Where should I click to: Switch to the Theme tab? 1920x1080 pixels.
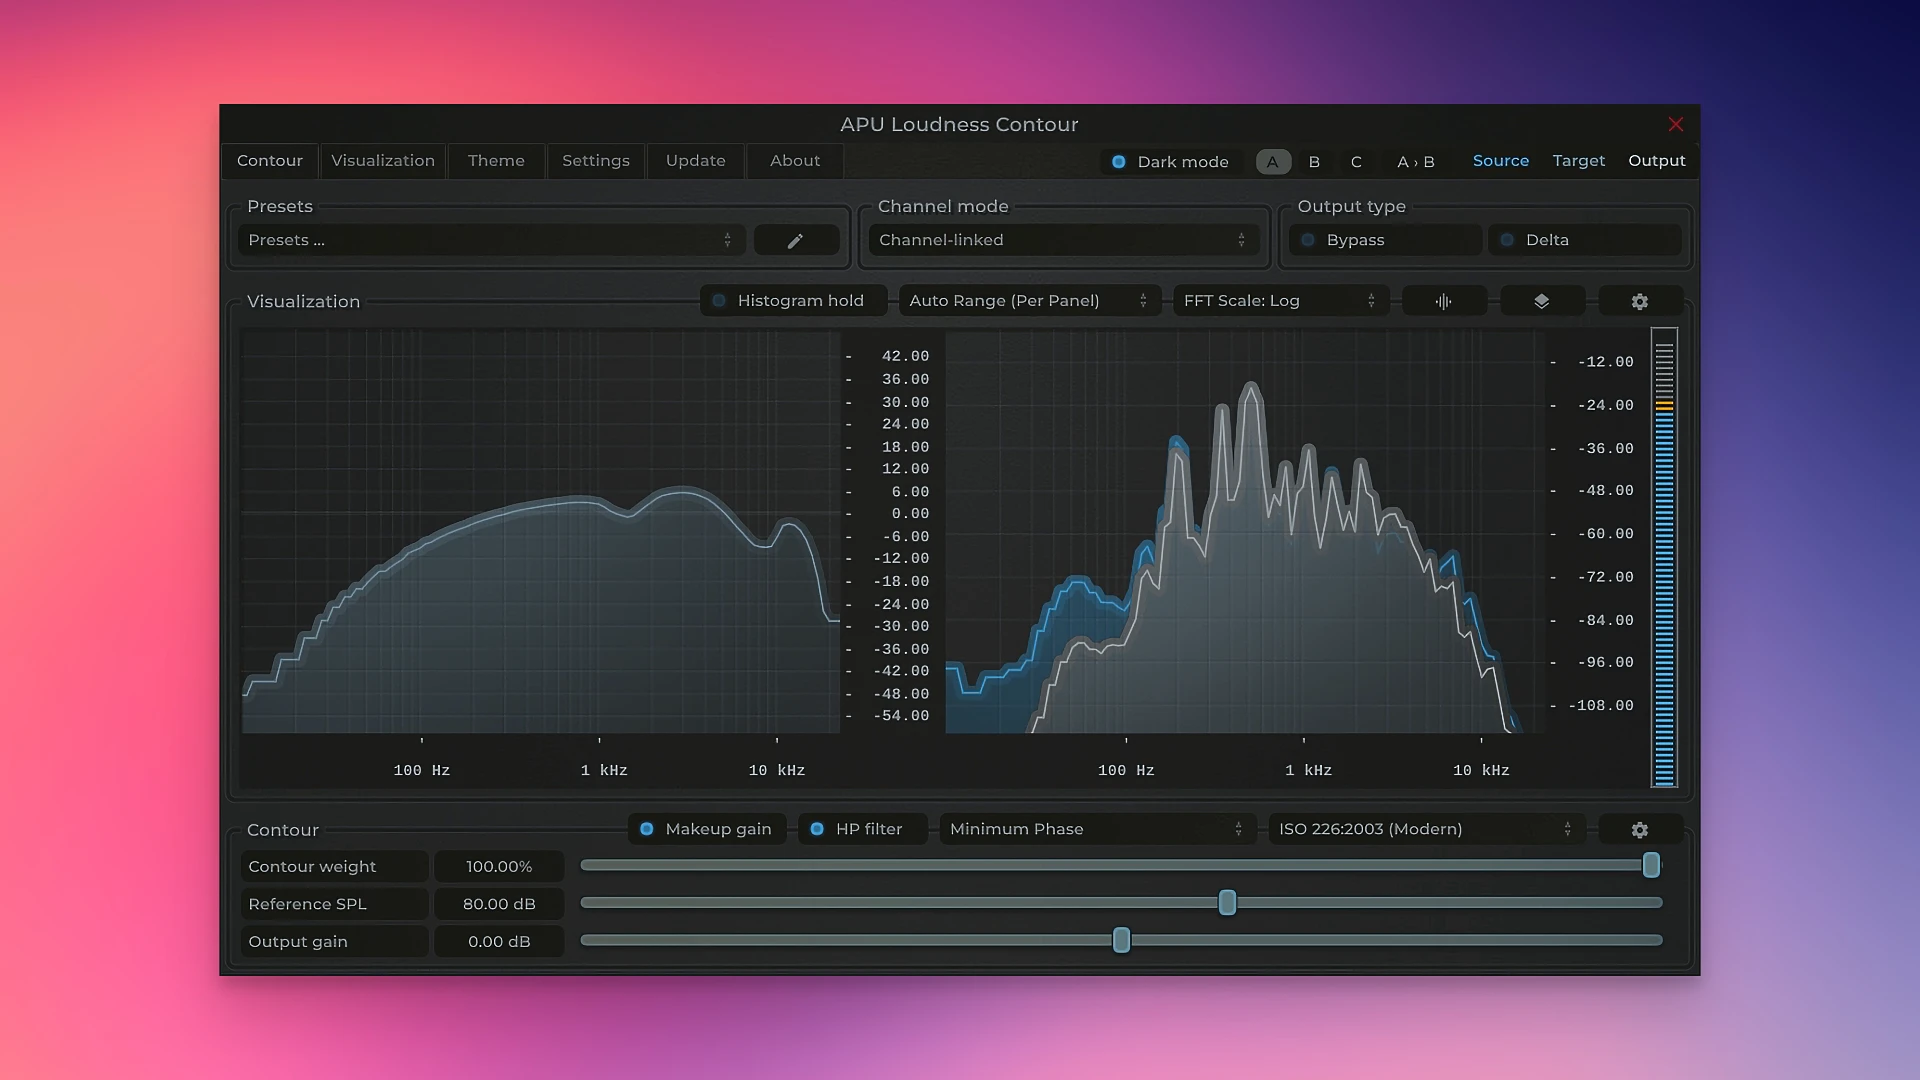(x=496, y=160)
